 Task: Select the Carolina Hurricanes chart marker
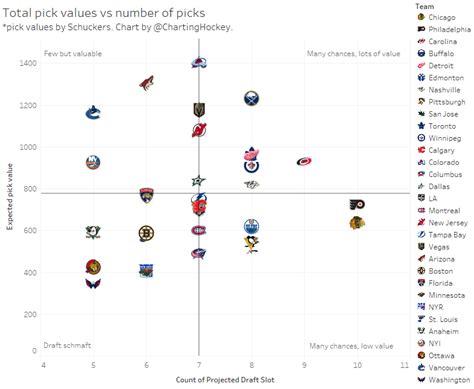[x=304, y=162]
